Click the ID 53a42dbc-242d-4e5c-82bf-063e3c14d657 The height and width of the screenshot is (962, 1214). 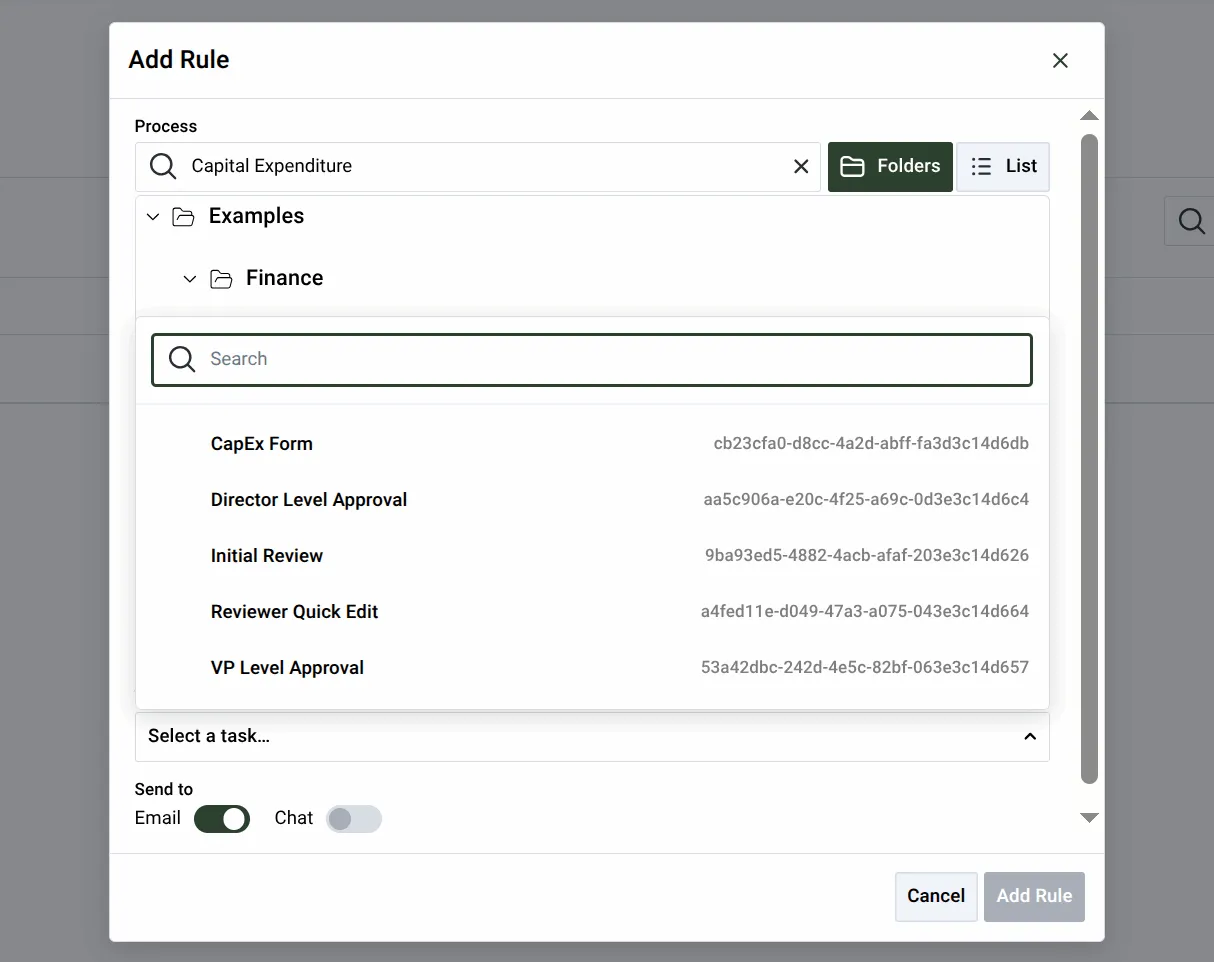(865, 668)
